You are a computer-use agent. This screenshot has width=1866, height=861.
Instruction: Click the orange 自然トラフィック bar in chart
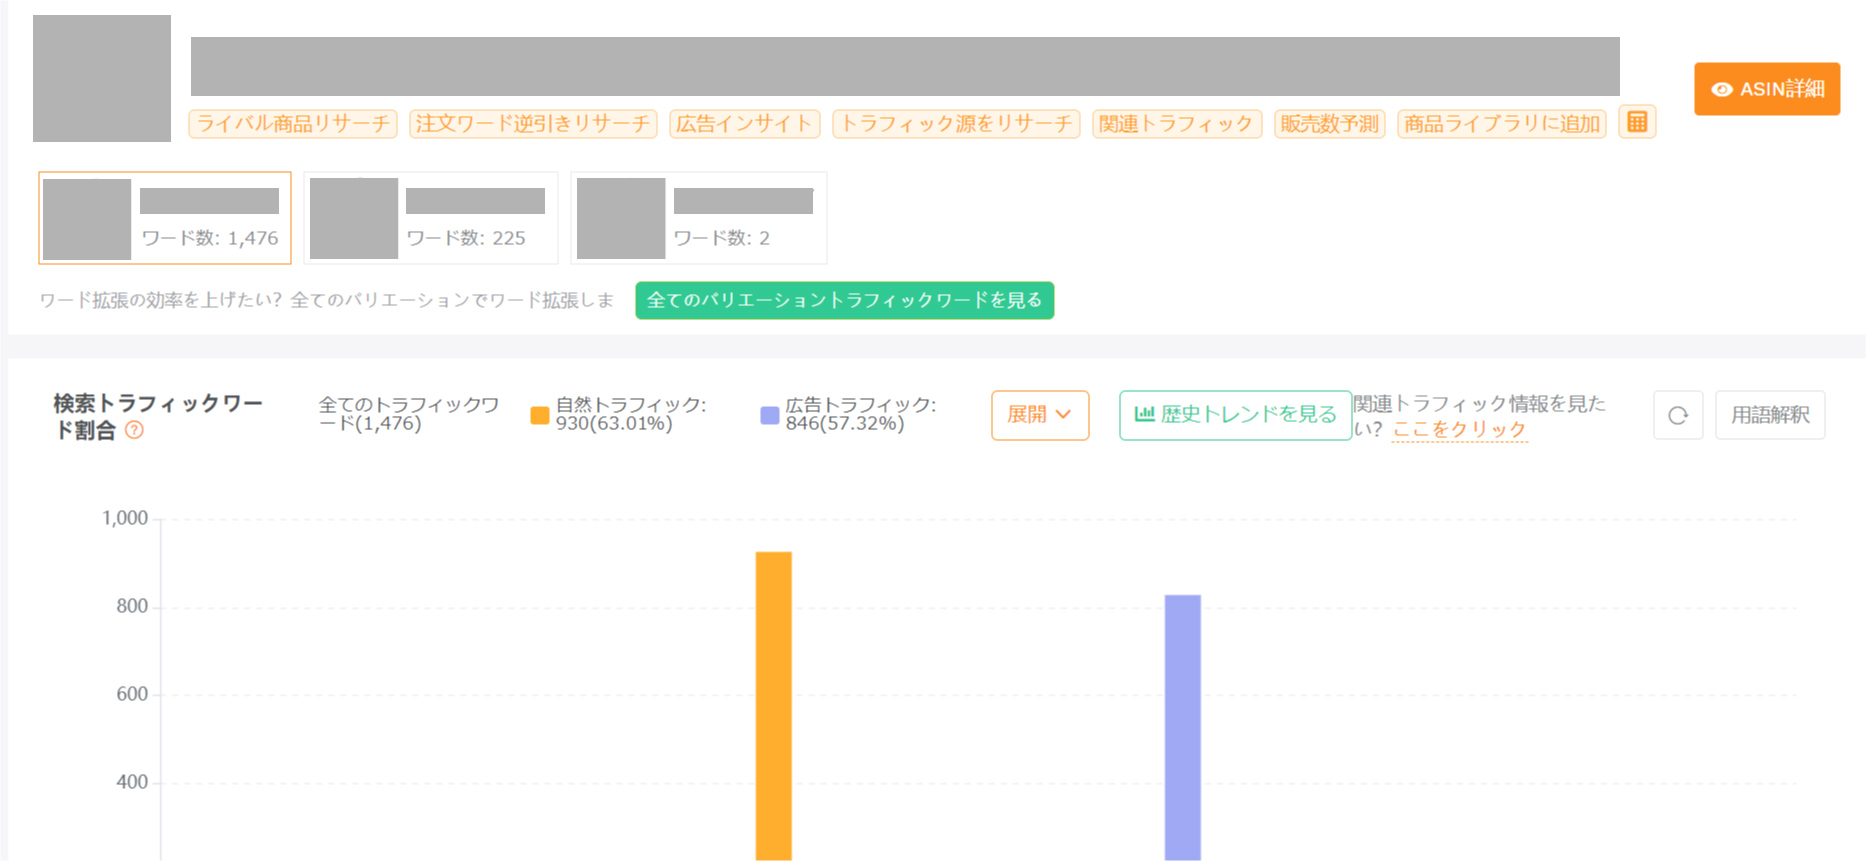point(773,705)
